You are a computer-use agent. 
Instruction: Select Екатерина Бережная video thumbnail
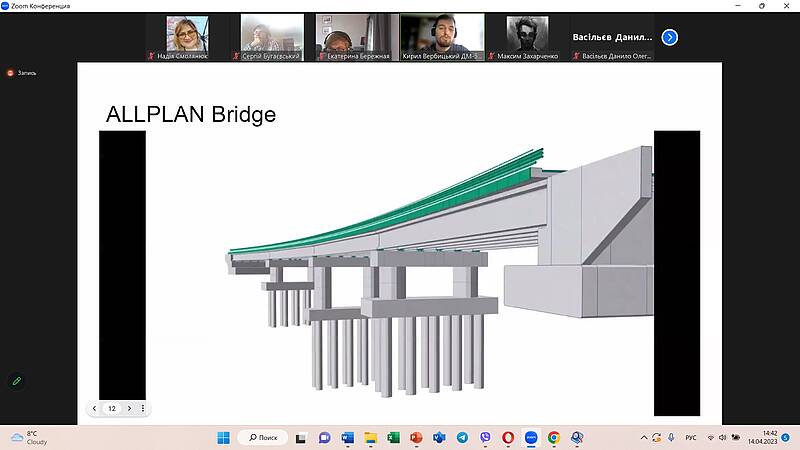coord(357,38)
